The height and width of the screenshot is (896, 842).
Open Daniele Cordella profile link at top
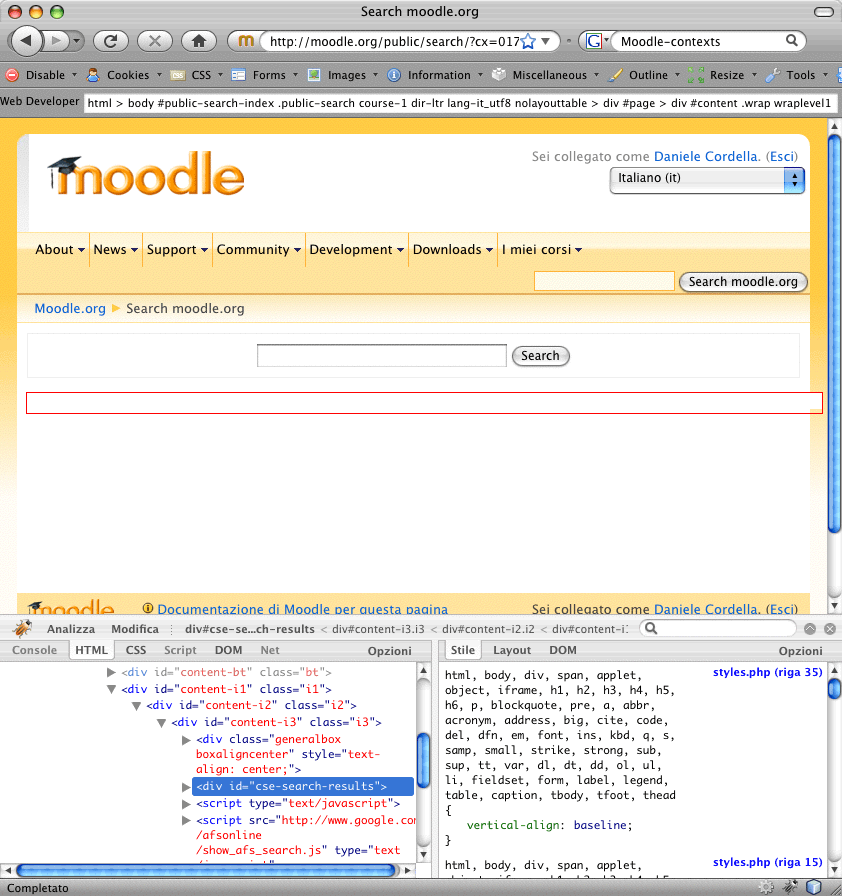pos(707,157)
